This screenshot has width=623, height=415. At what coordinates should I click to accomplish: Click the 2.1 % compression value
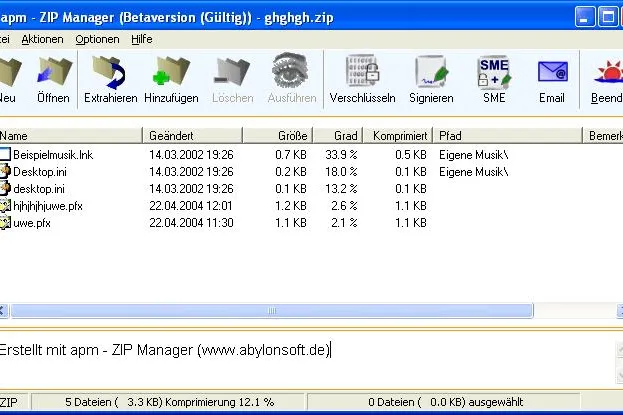pyautogui.click(x=344, y=223)
